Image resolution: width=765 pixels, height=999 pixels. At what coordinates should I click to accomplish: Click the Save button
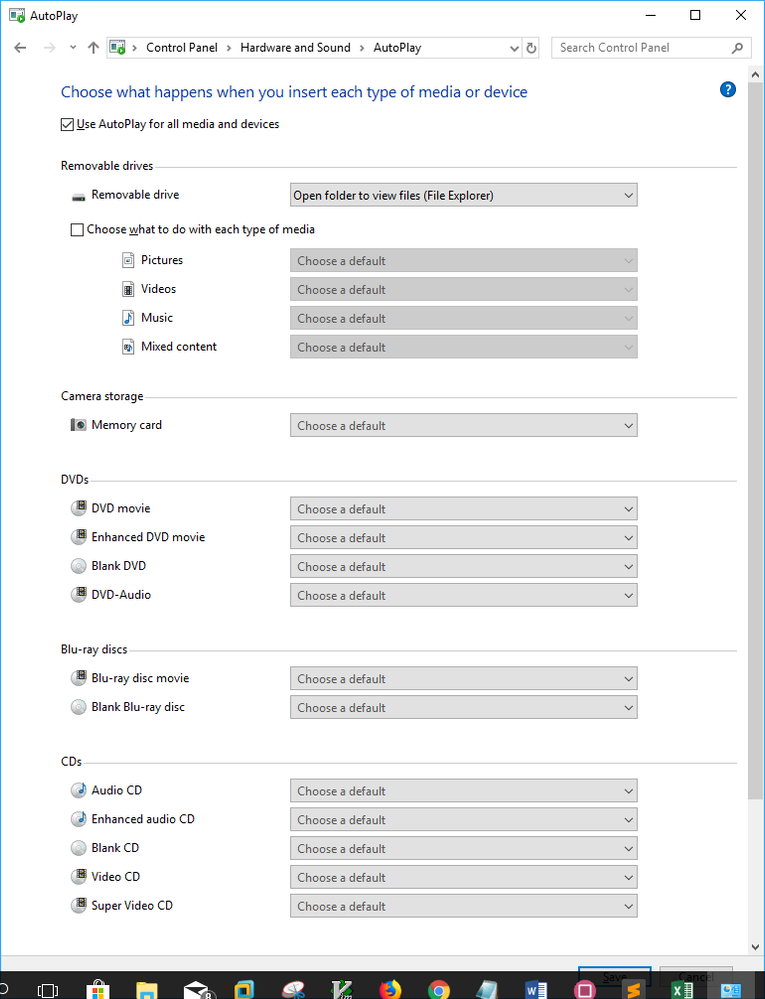click(x=615, y=976)
